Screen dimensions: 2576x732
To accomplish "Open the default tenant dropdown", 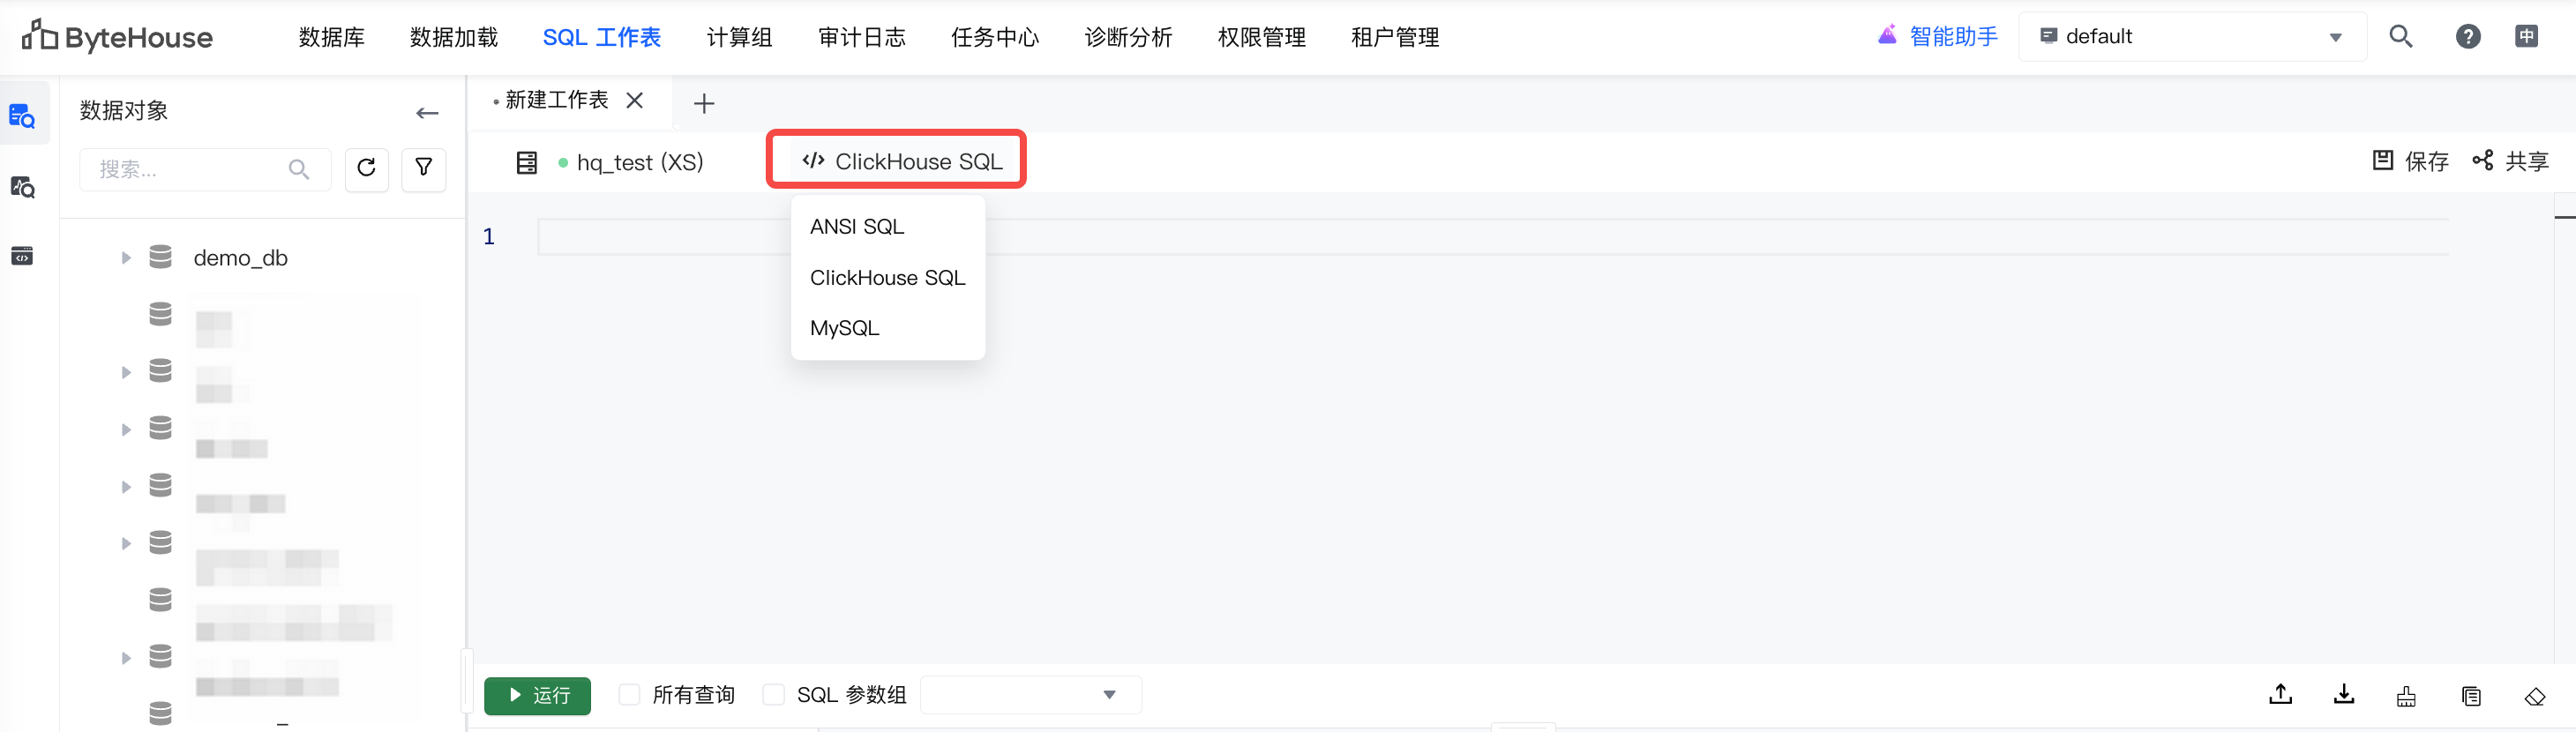I will coord(2192,37).
